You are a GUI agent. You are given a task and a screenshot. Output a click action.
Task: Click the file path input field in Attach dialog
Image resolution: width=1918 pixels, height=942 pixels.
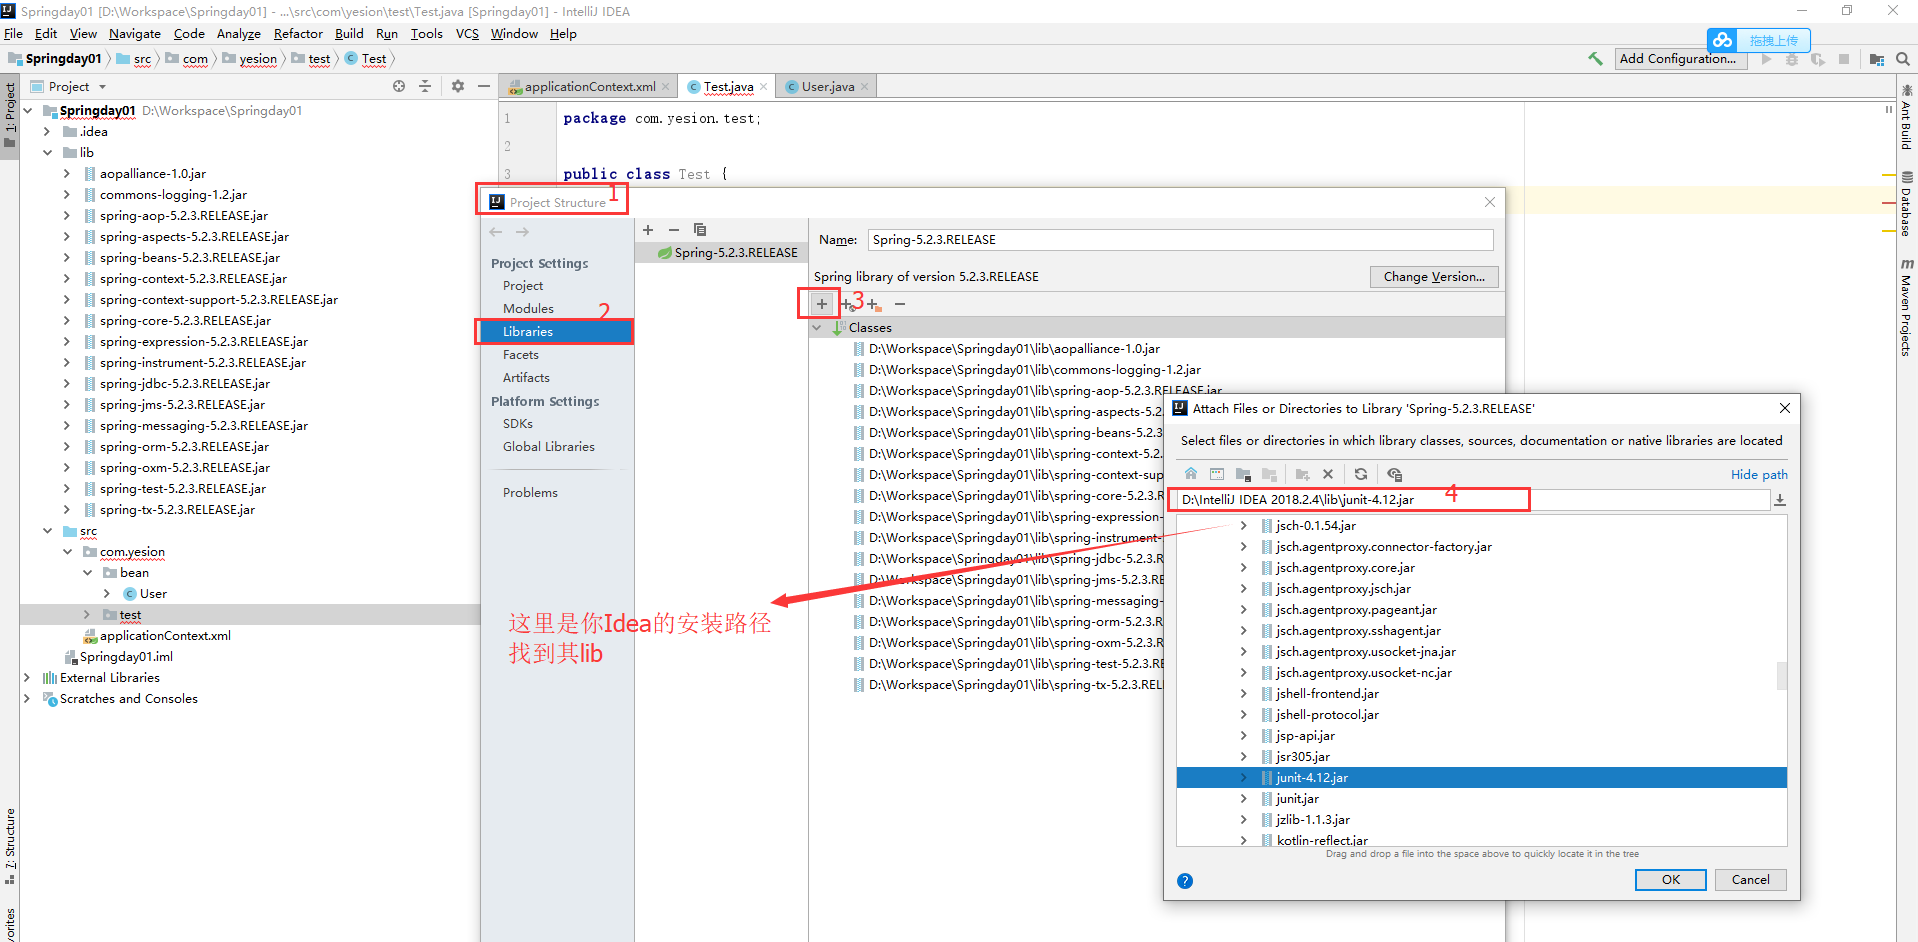click(1472, 500)
